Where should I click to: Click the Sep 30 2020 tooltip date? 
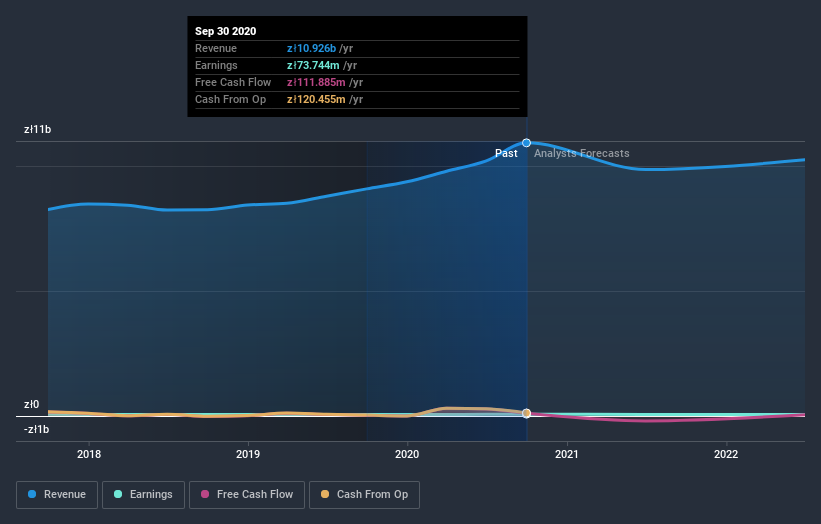click(226, 31)
